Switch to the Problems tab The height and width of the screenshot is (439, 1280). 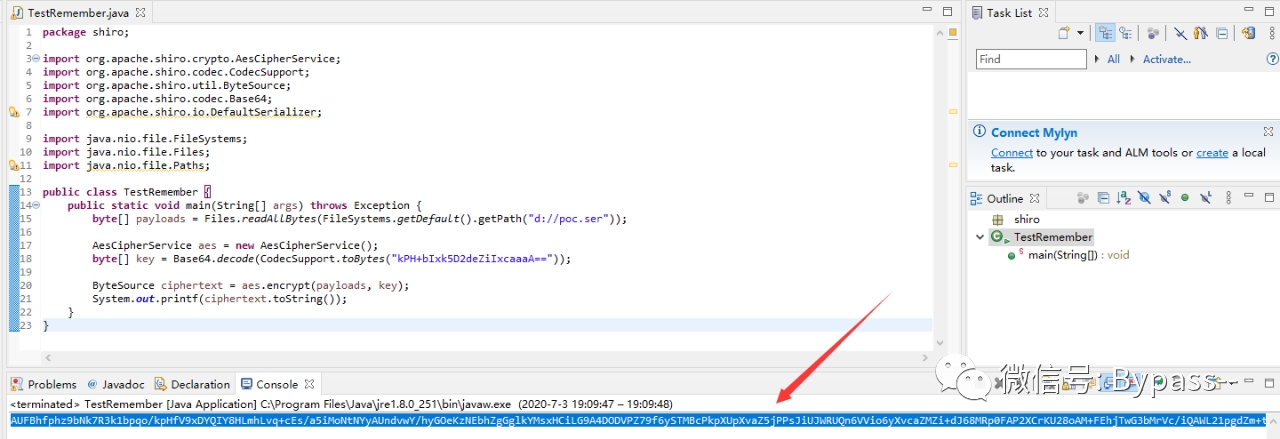click(44, 384)
